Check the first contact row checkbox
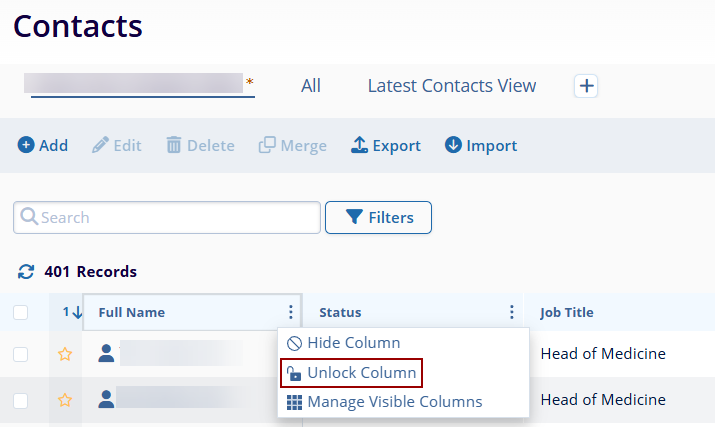Image resolution: width=715 pixels, height=427 pixels. (x=21, y=353)
